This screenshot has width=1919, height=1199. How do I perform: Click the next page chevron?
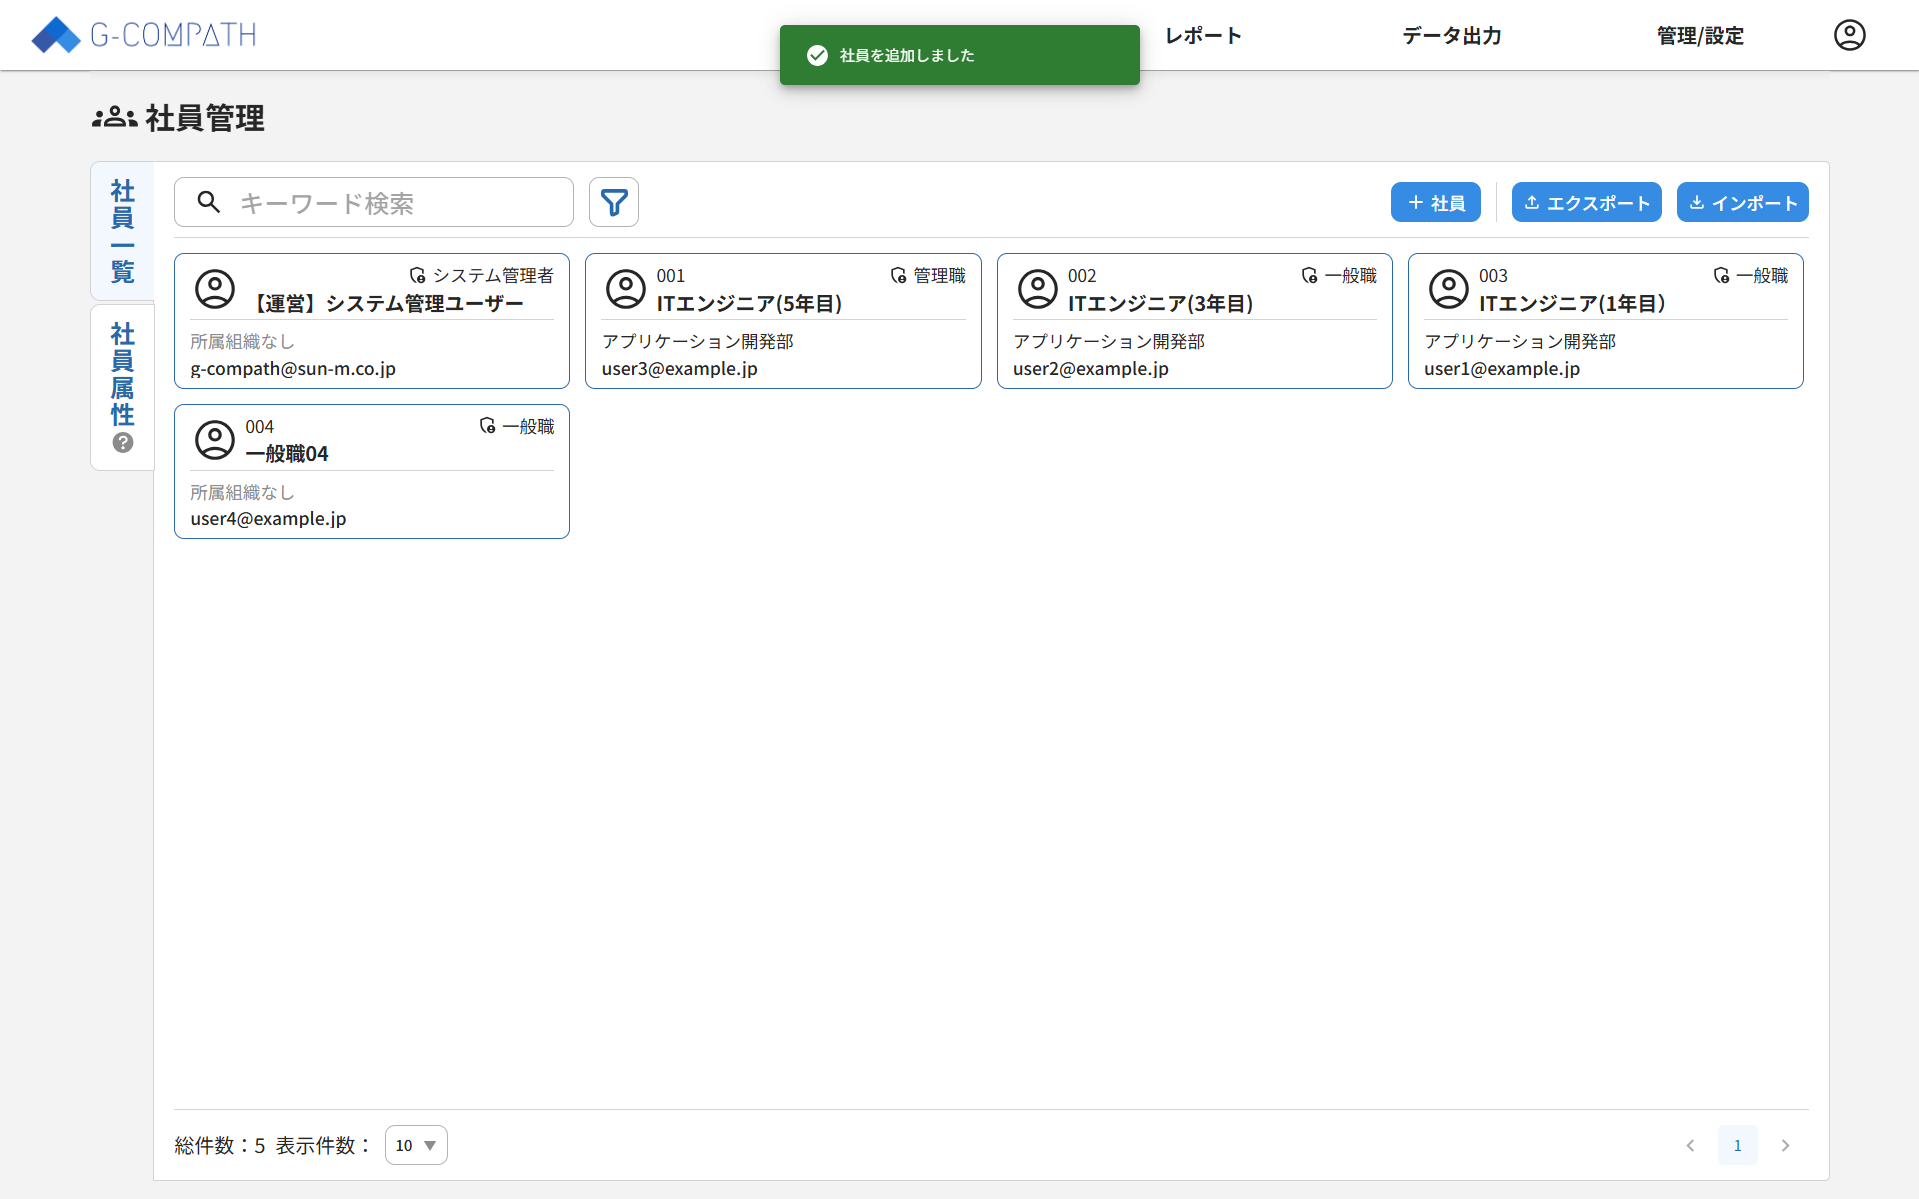coord(1785,1145)
